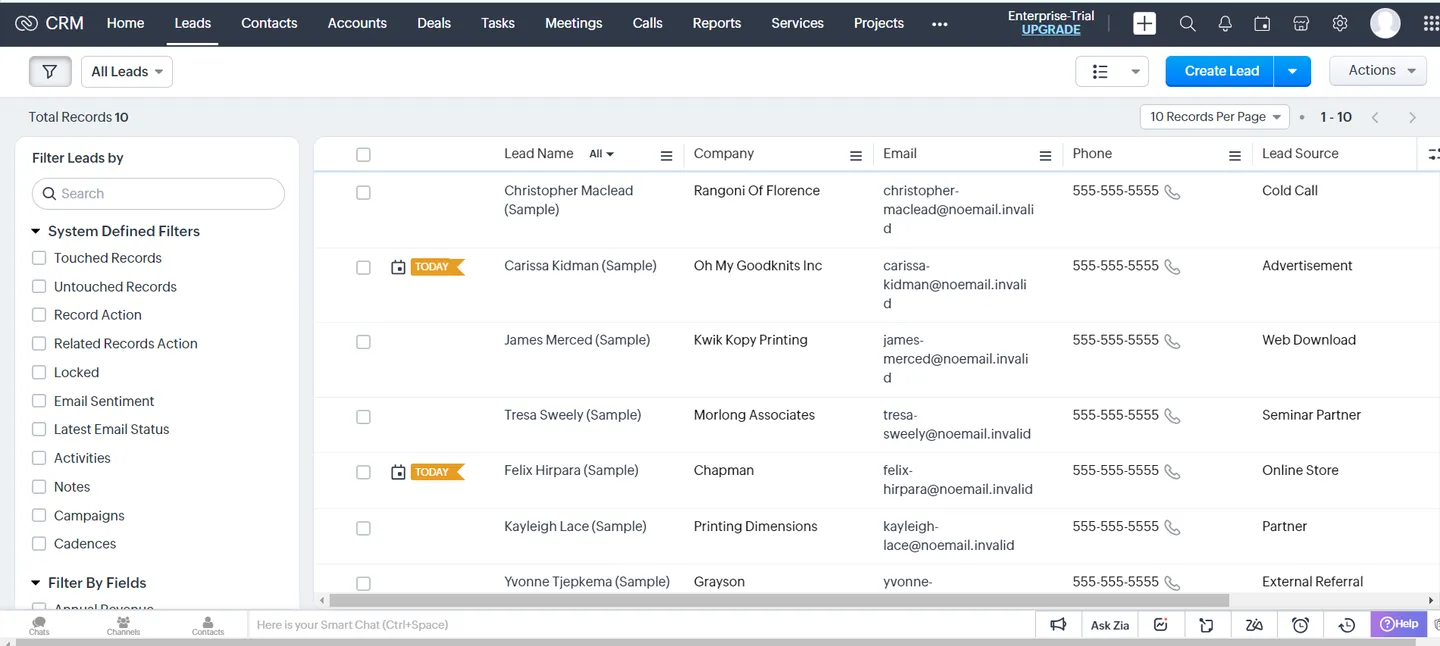Click phone icon in James Merced row

(x=1172, y=341)
